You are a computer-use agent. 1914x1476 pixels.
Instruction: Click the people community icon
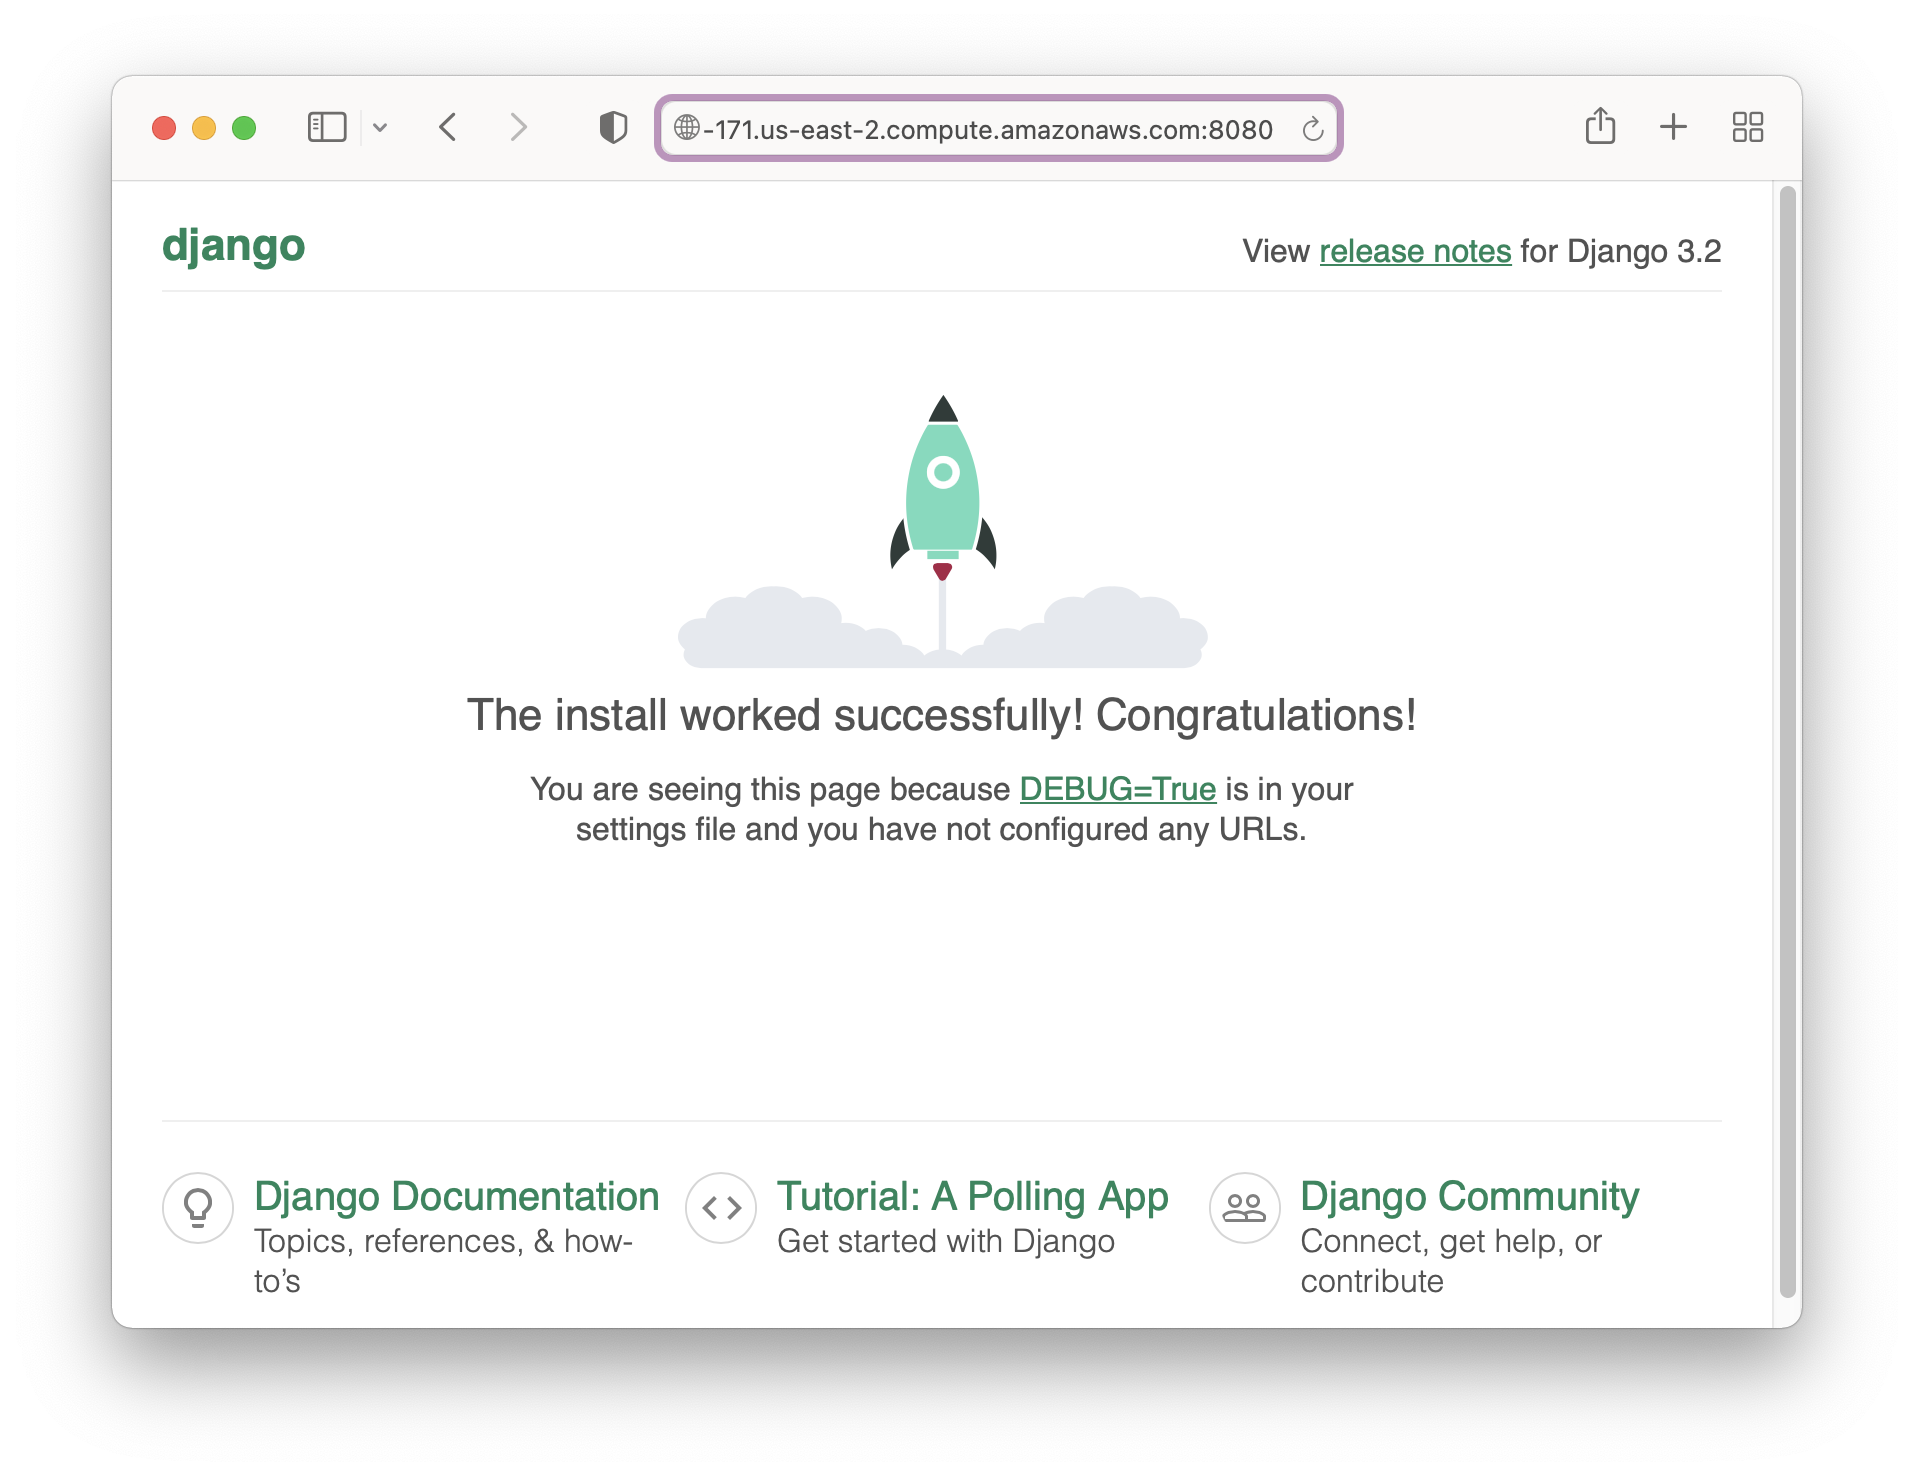(x=1244, y=1208)
